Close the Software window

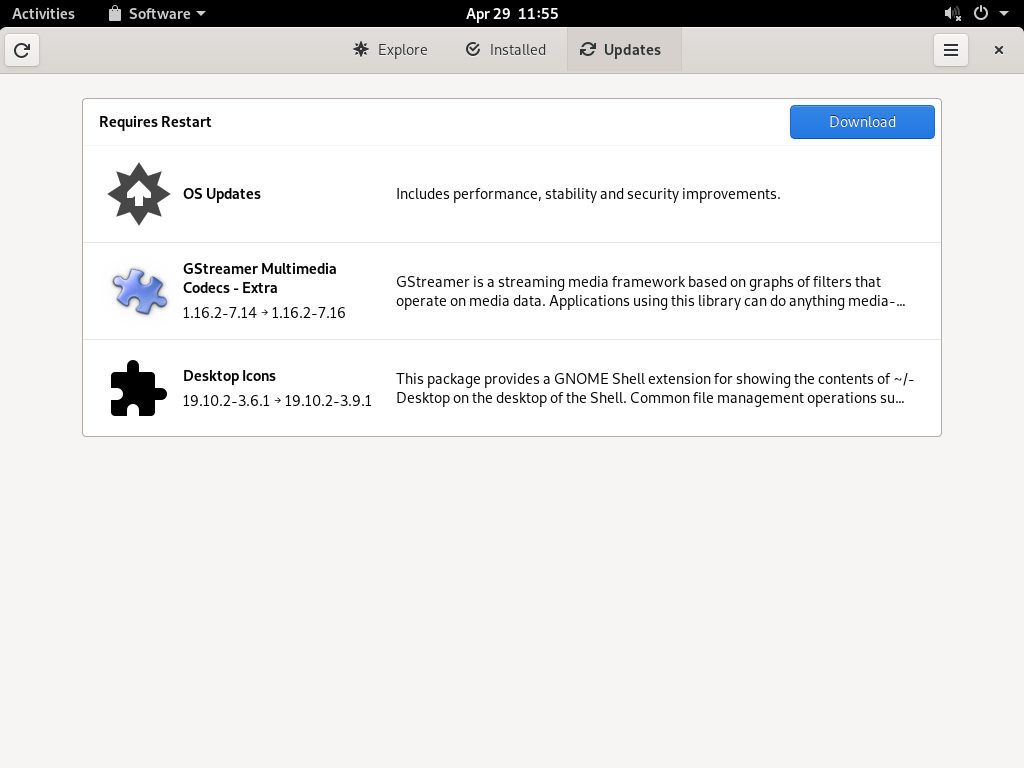click(999, 50)
